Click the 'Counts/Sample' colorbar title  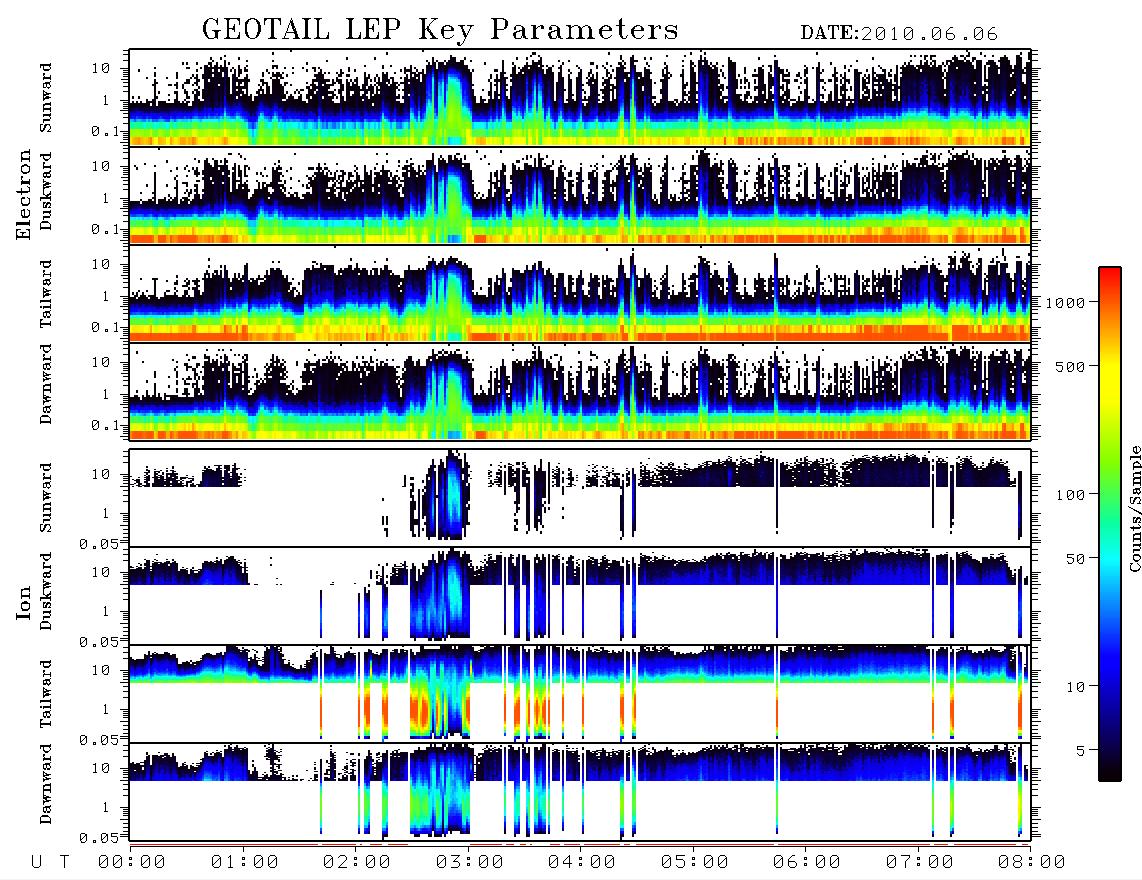tap(1133, 508)
